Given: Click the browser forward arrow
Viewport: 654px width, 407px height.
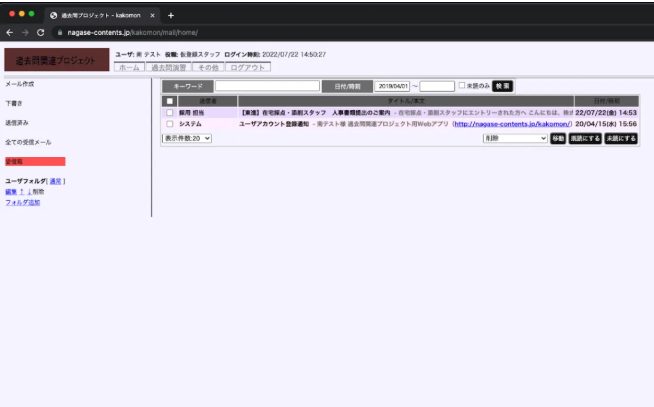Looking at the screenshot, I should point(25,33).
